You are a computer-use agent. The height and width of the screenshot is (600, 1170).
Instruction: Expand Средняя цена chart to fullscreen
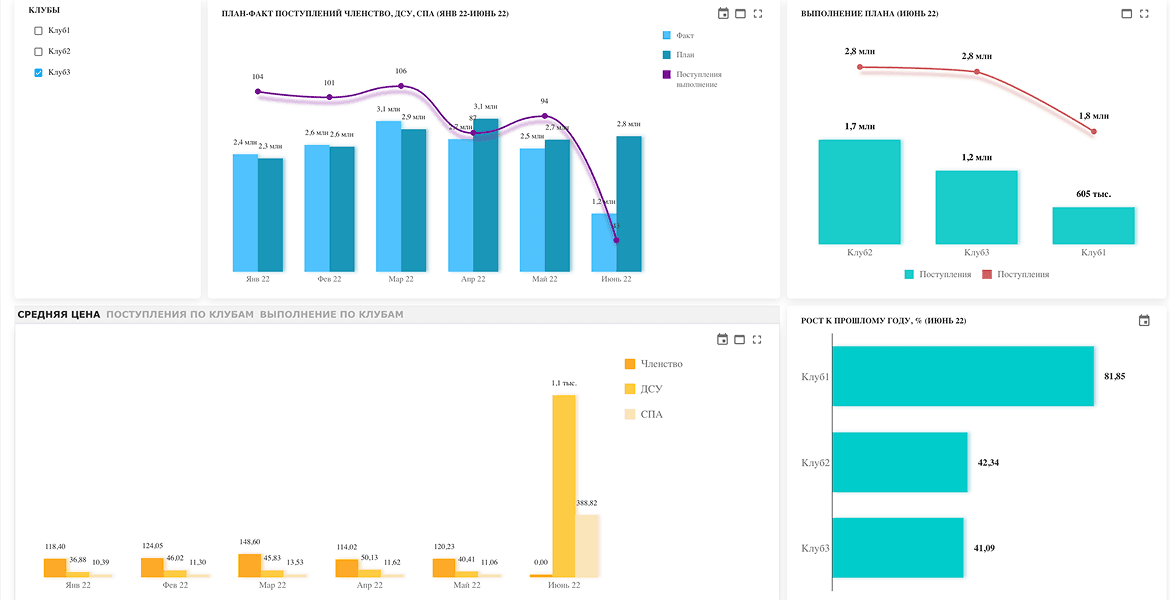(x=757, y=340)
